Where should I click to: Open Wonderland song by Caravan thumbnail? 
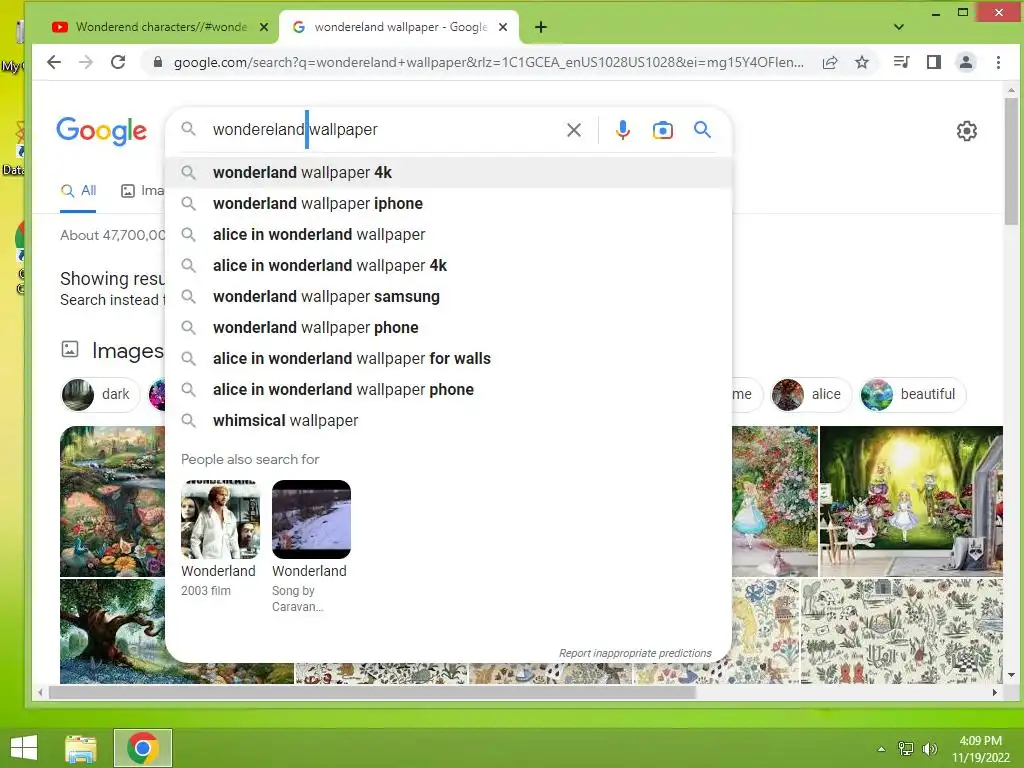312,519
